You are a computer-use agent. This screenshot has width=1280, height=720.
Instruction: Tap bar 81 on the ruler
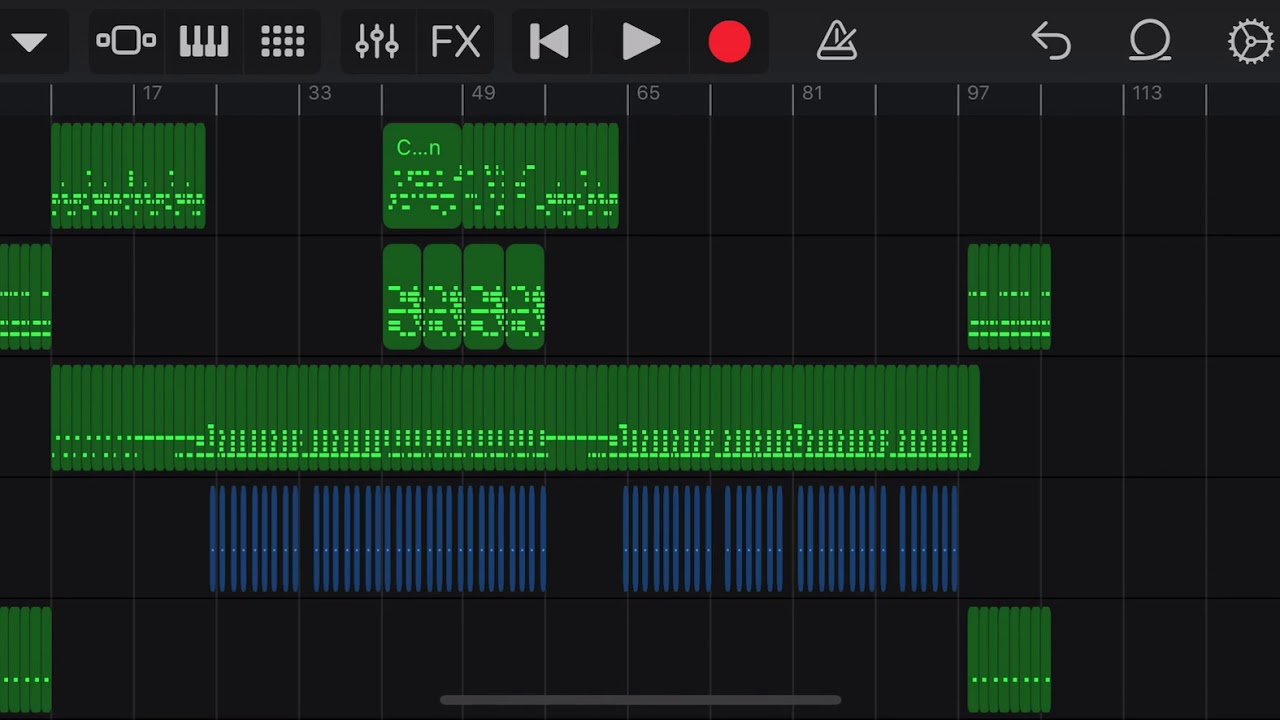pyautogui.click(x=812, y=93)
